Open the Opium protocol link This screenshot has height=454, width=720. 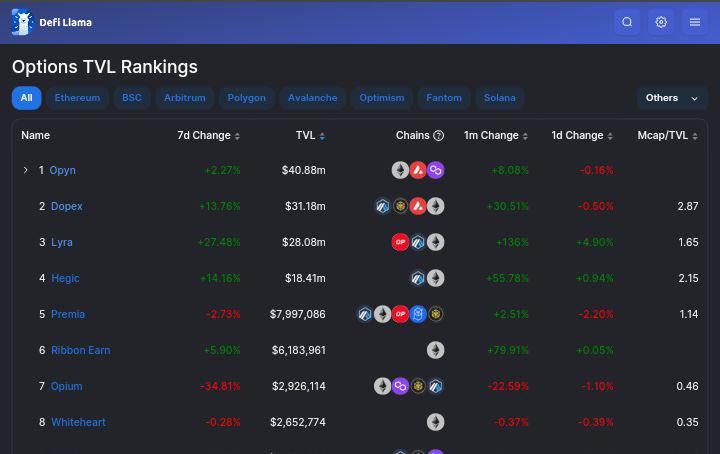tap(67, 386)
